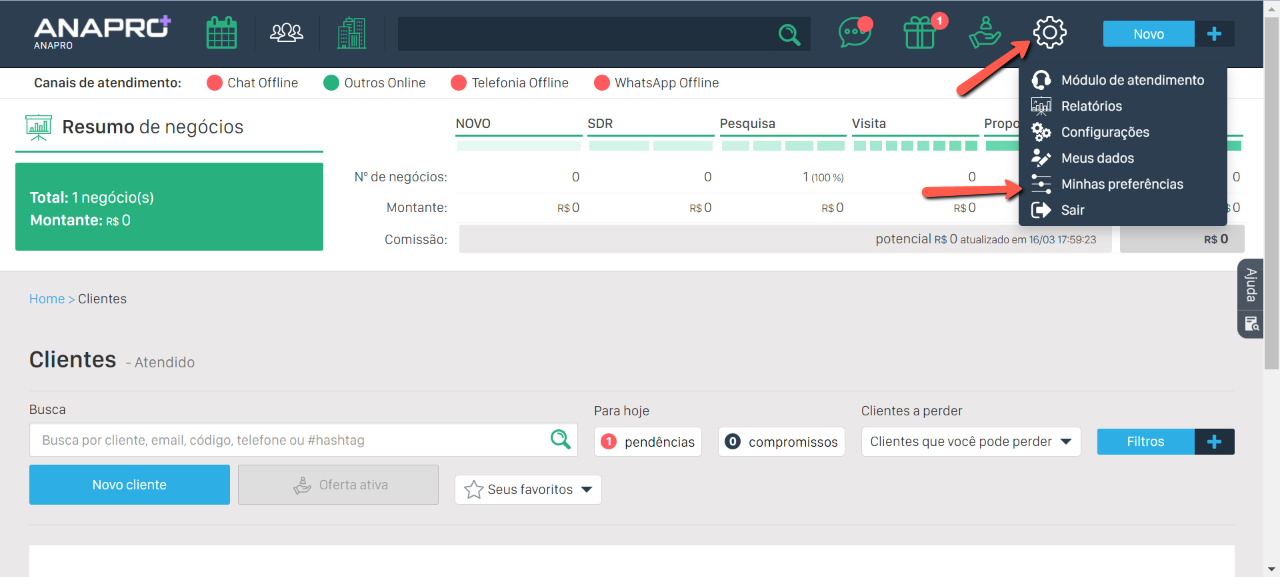Click the pendências counter button
Screen dimensions: 1280x577
pos(647,442)
